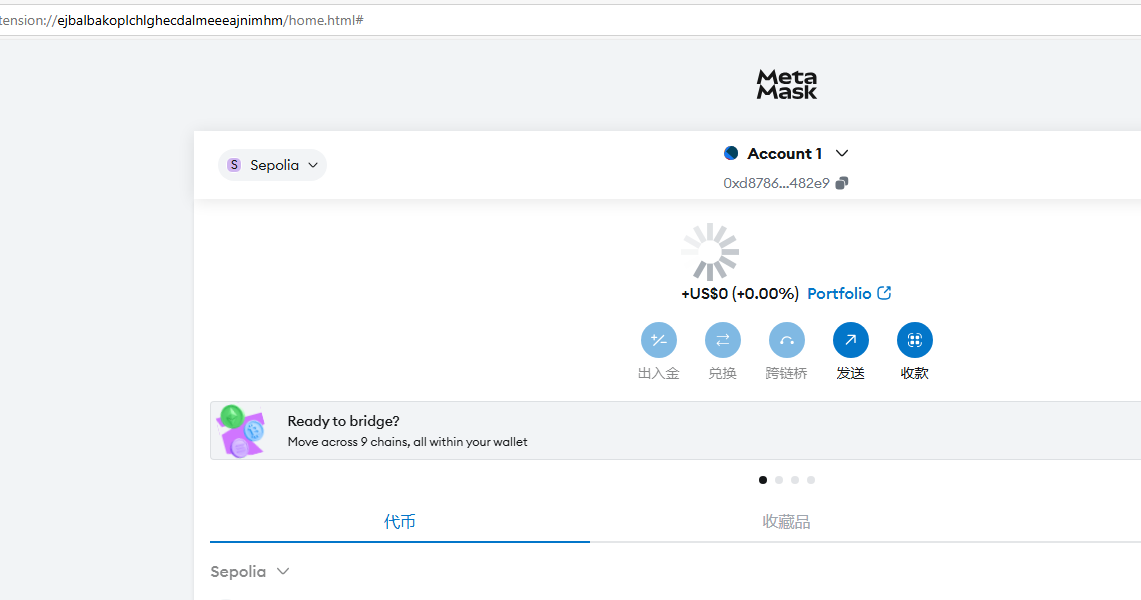Click the 发送 send icon
The width and height of the screenshot is (1141, 600).
coord(851,340)
